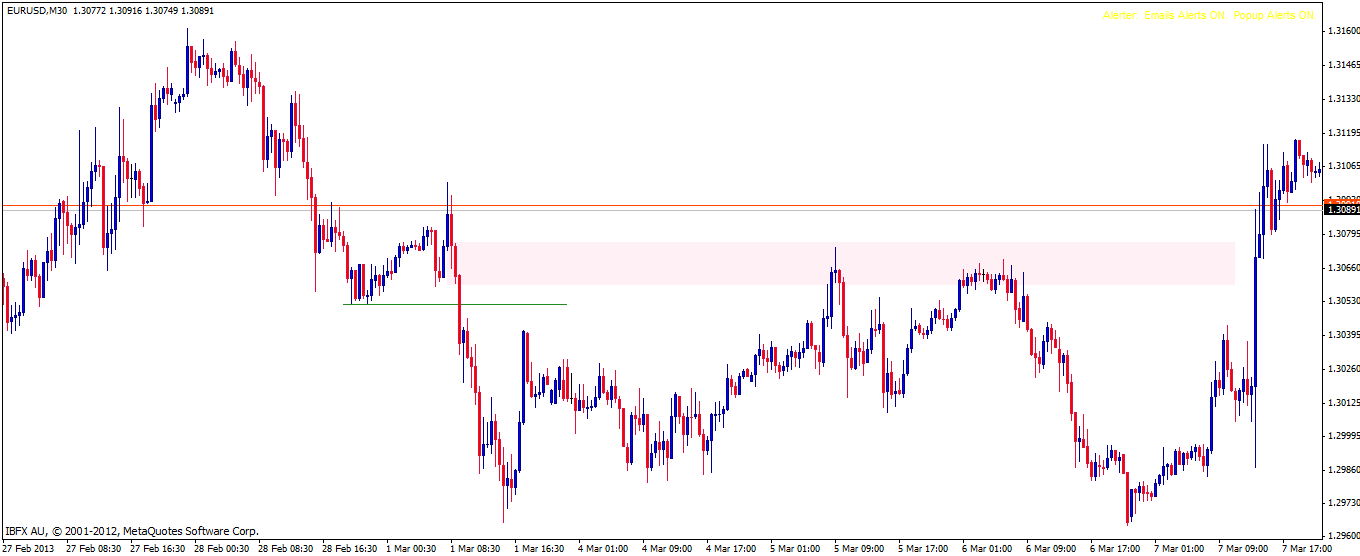Click the 6 Mar 01:00 time label
Screen dimensions: 1360x556
click(x=988, y=549)
